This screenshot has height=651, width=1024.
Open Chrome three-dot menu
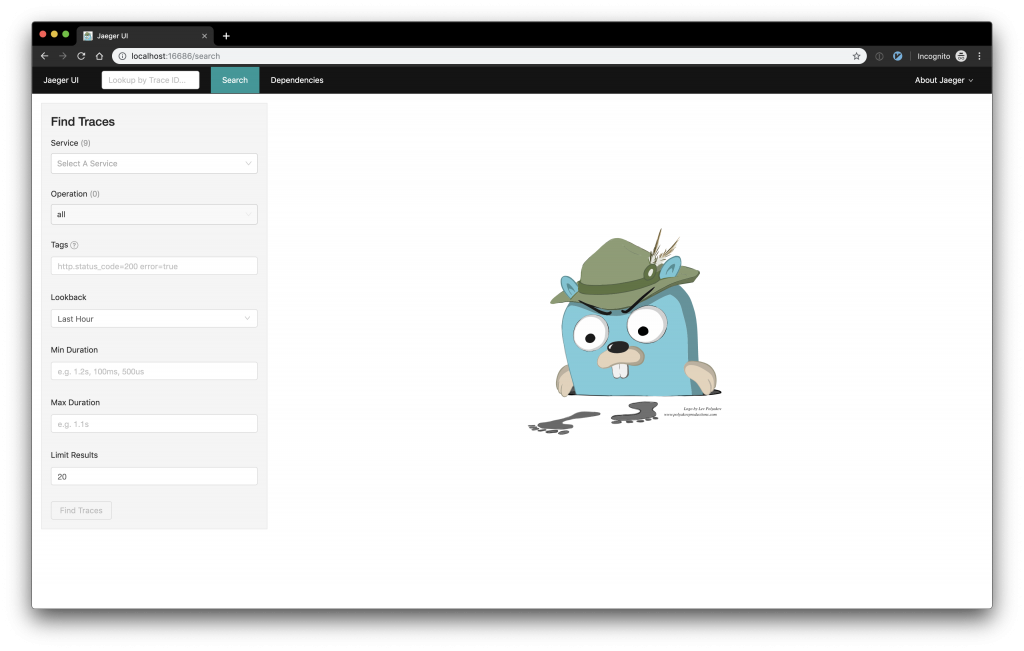click(979, 56)
